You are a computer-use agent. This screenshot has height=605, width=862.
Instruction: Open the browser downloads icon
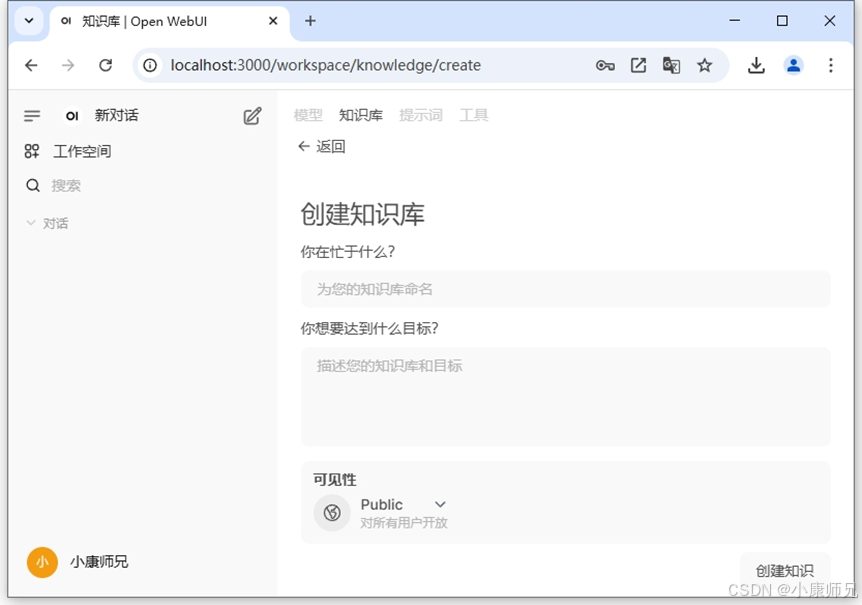pos(756,65)
